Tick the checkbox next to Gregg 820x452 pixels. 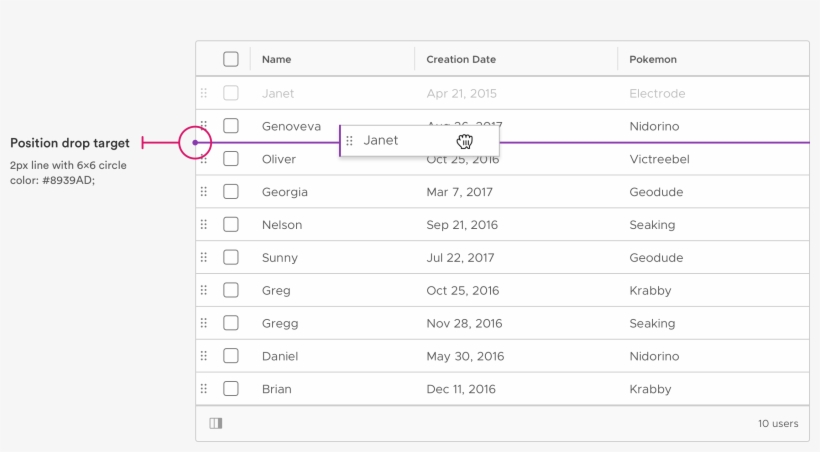click(231, 324)
